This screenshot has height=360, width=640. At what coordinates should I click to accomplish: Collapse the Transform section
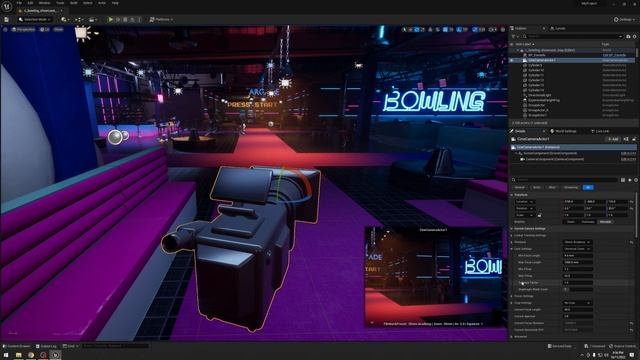[512, 195]
